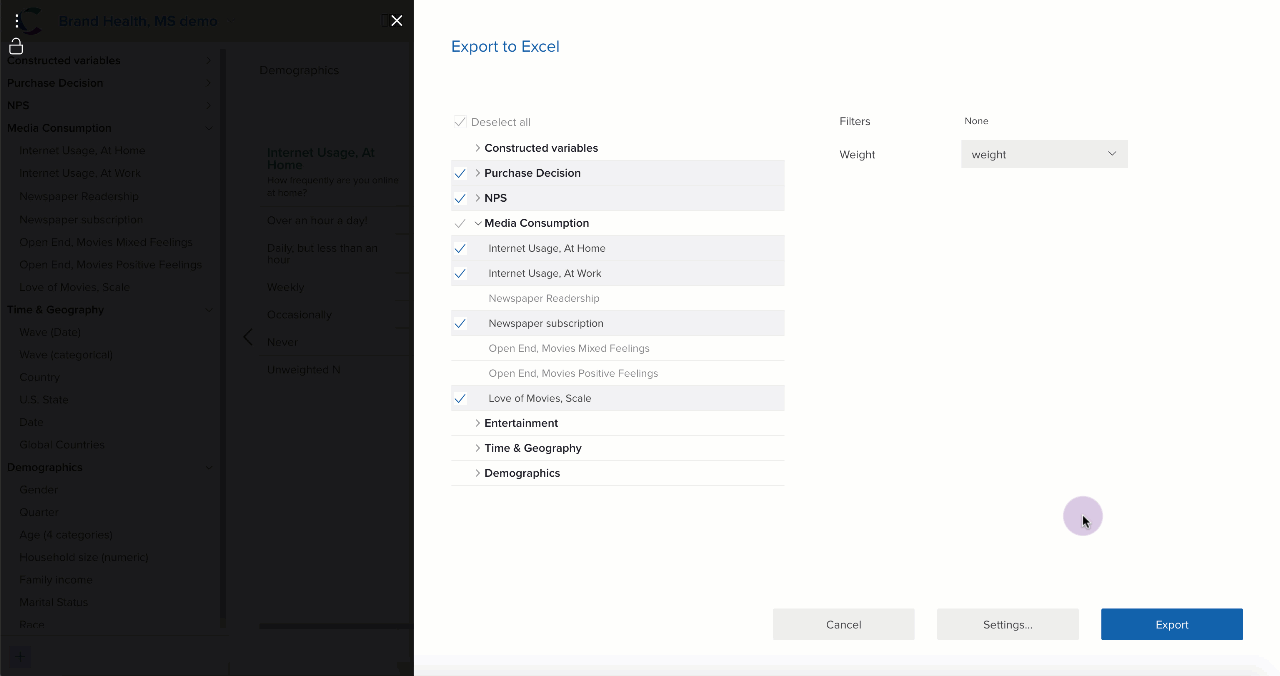Select Country in the sidebar
This screenshot has width=1280, height=676.
[x=40, y=377]
